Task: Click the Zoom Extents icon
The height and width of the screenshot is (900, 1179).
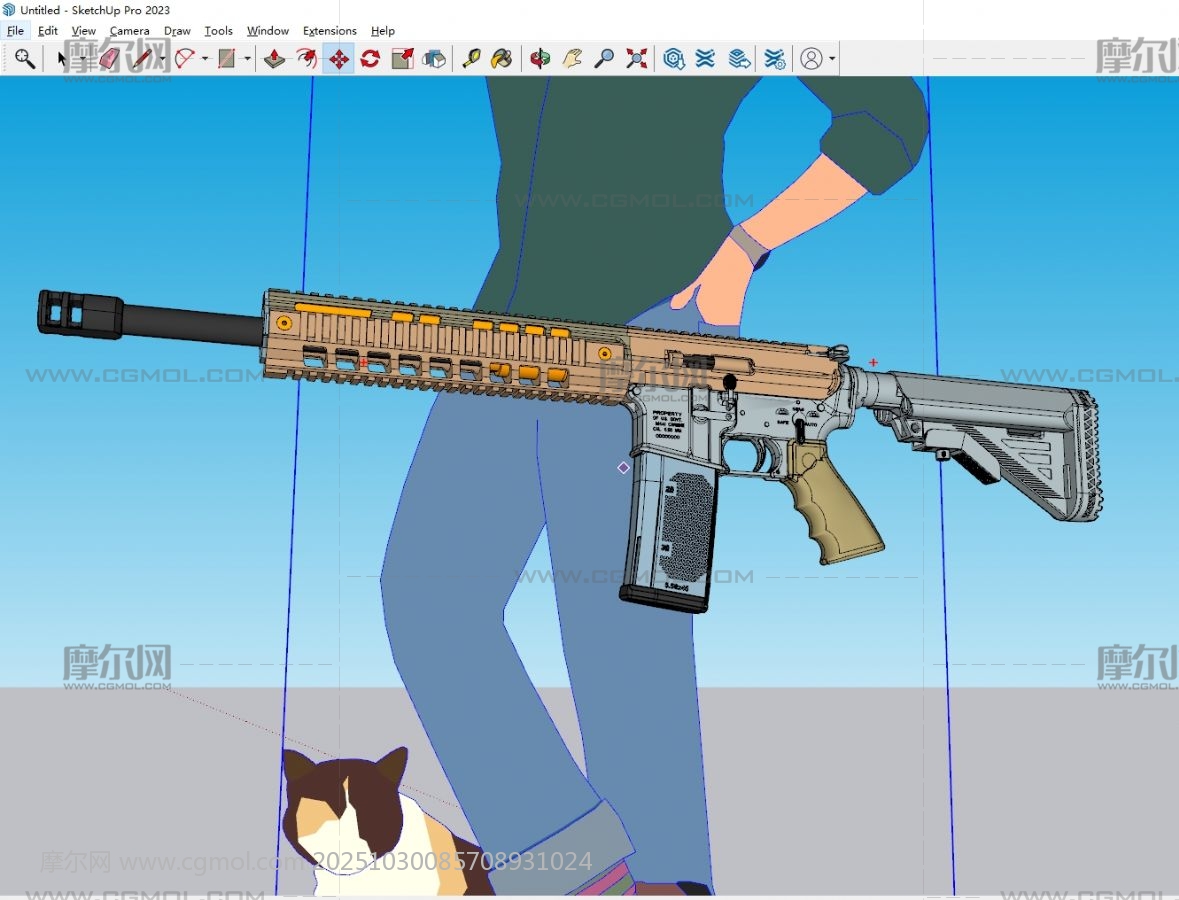Action: (636, 59)
